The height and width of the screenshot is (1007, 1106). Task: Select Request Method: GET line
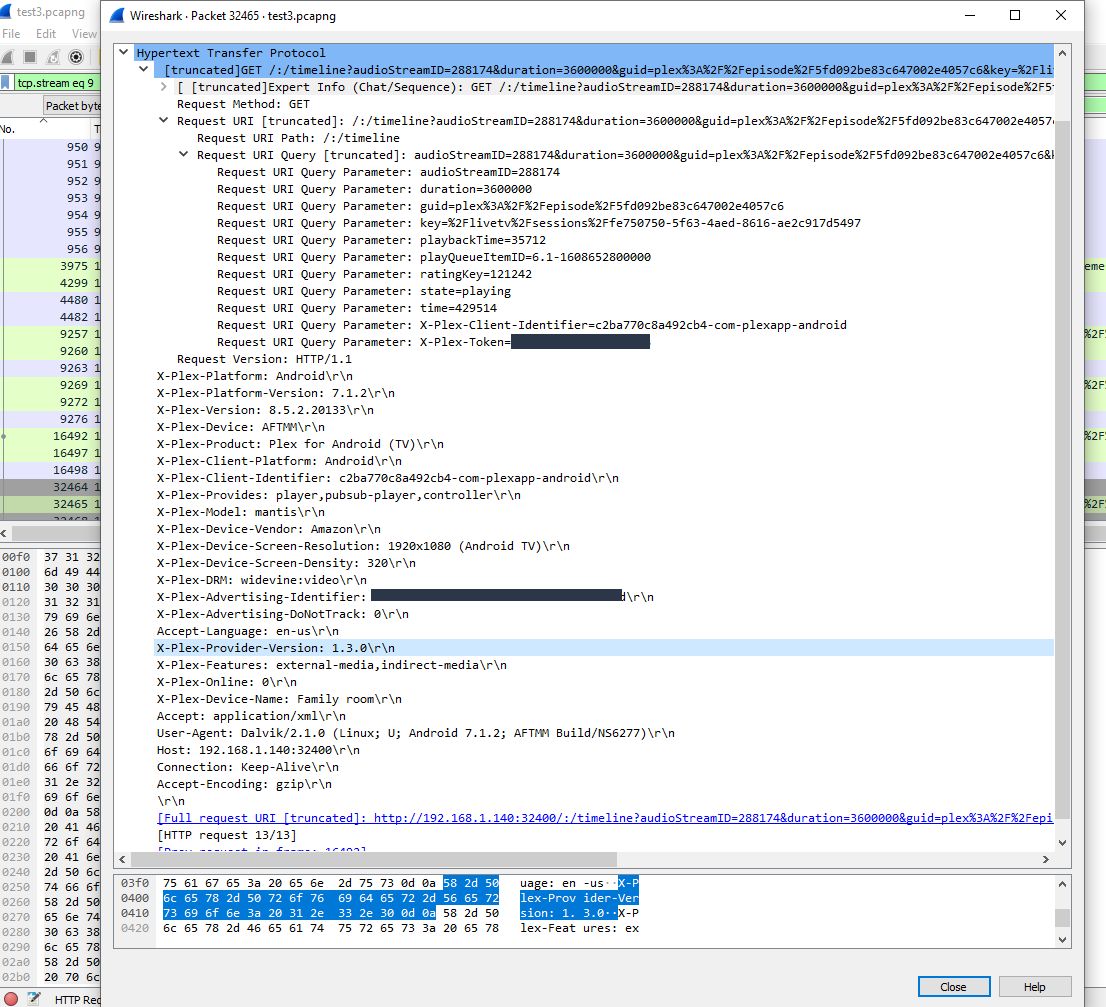(x=243, y=104)
